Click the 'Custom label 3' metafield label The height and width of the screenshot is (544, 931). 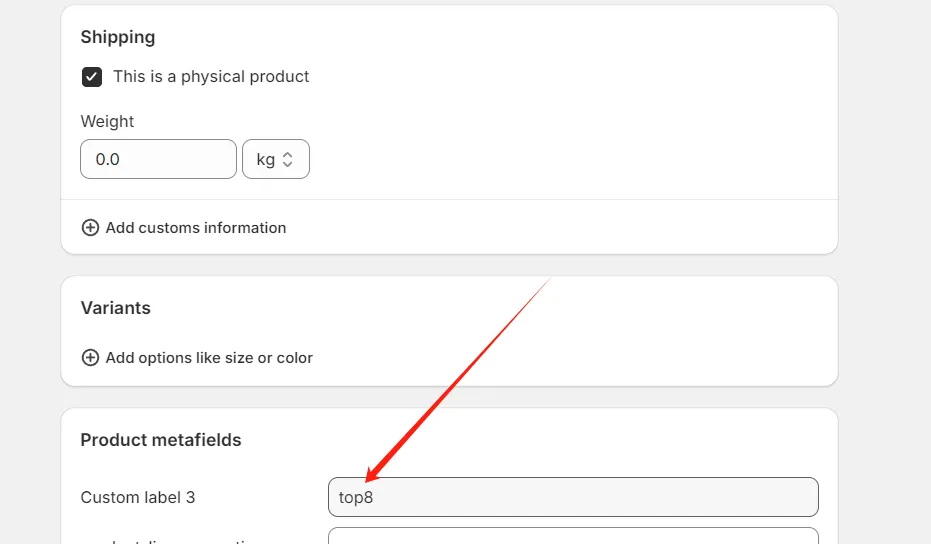[x=138, y=497]
